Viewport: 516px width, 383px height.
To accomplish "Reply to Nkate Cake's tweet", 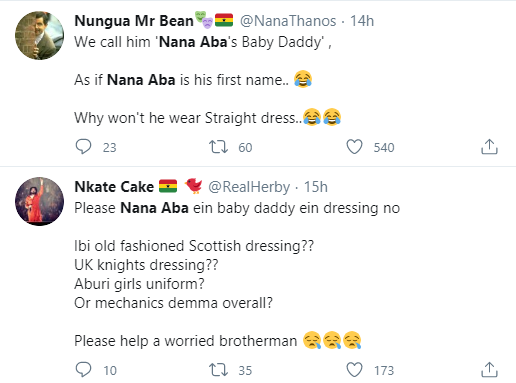I will [83, 370].
